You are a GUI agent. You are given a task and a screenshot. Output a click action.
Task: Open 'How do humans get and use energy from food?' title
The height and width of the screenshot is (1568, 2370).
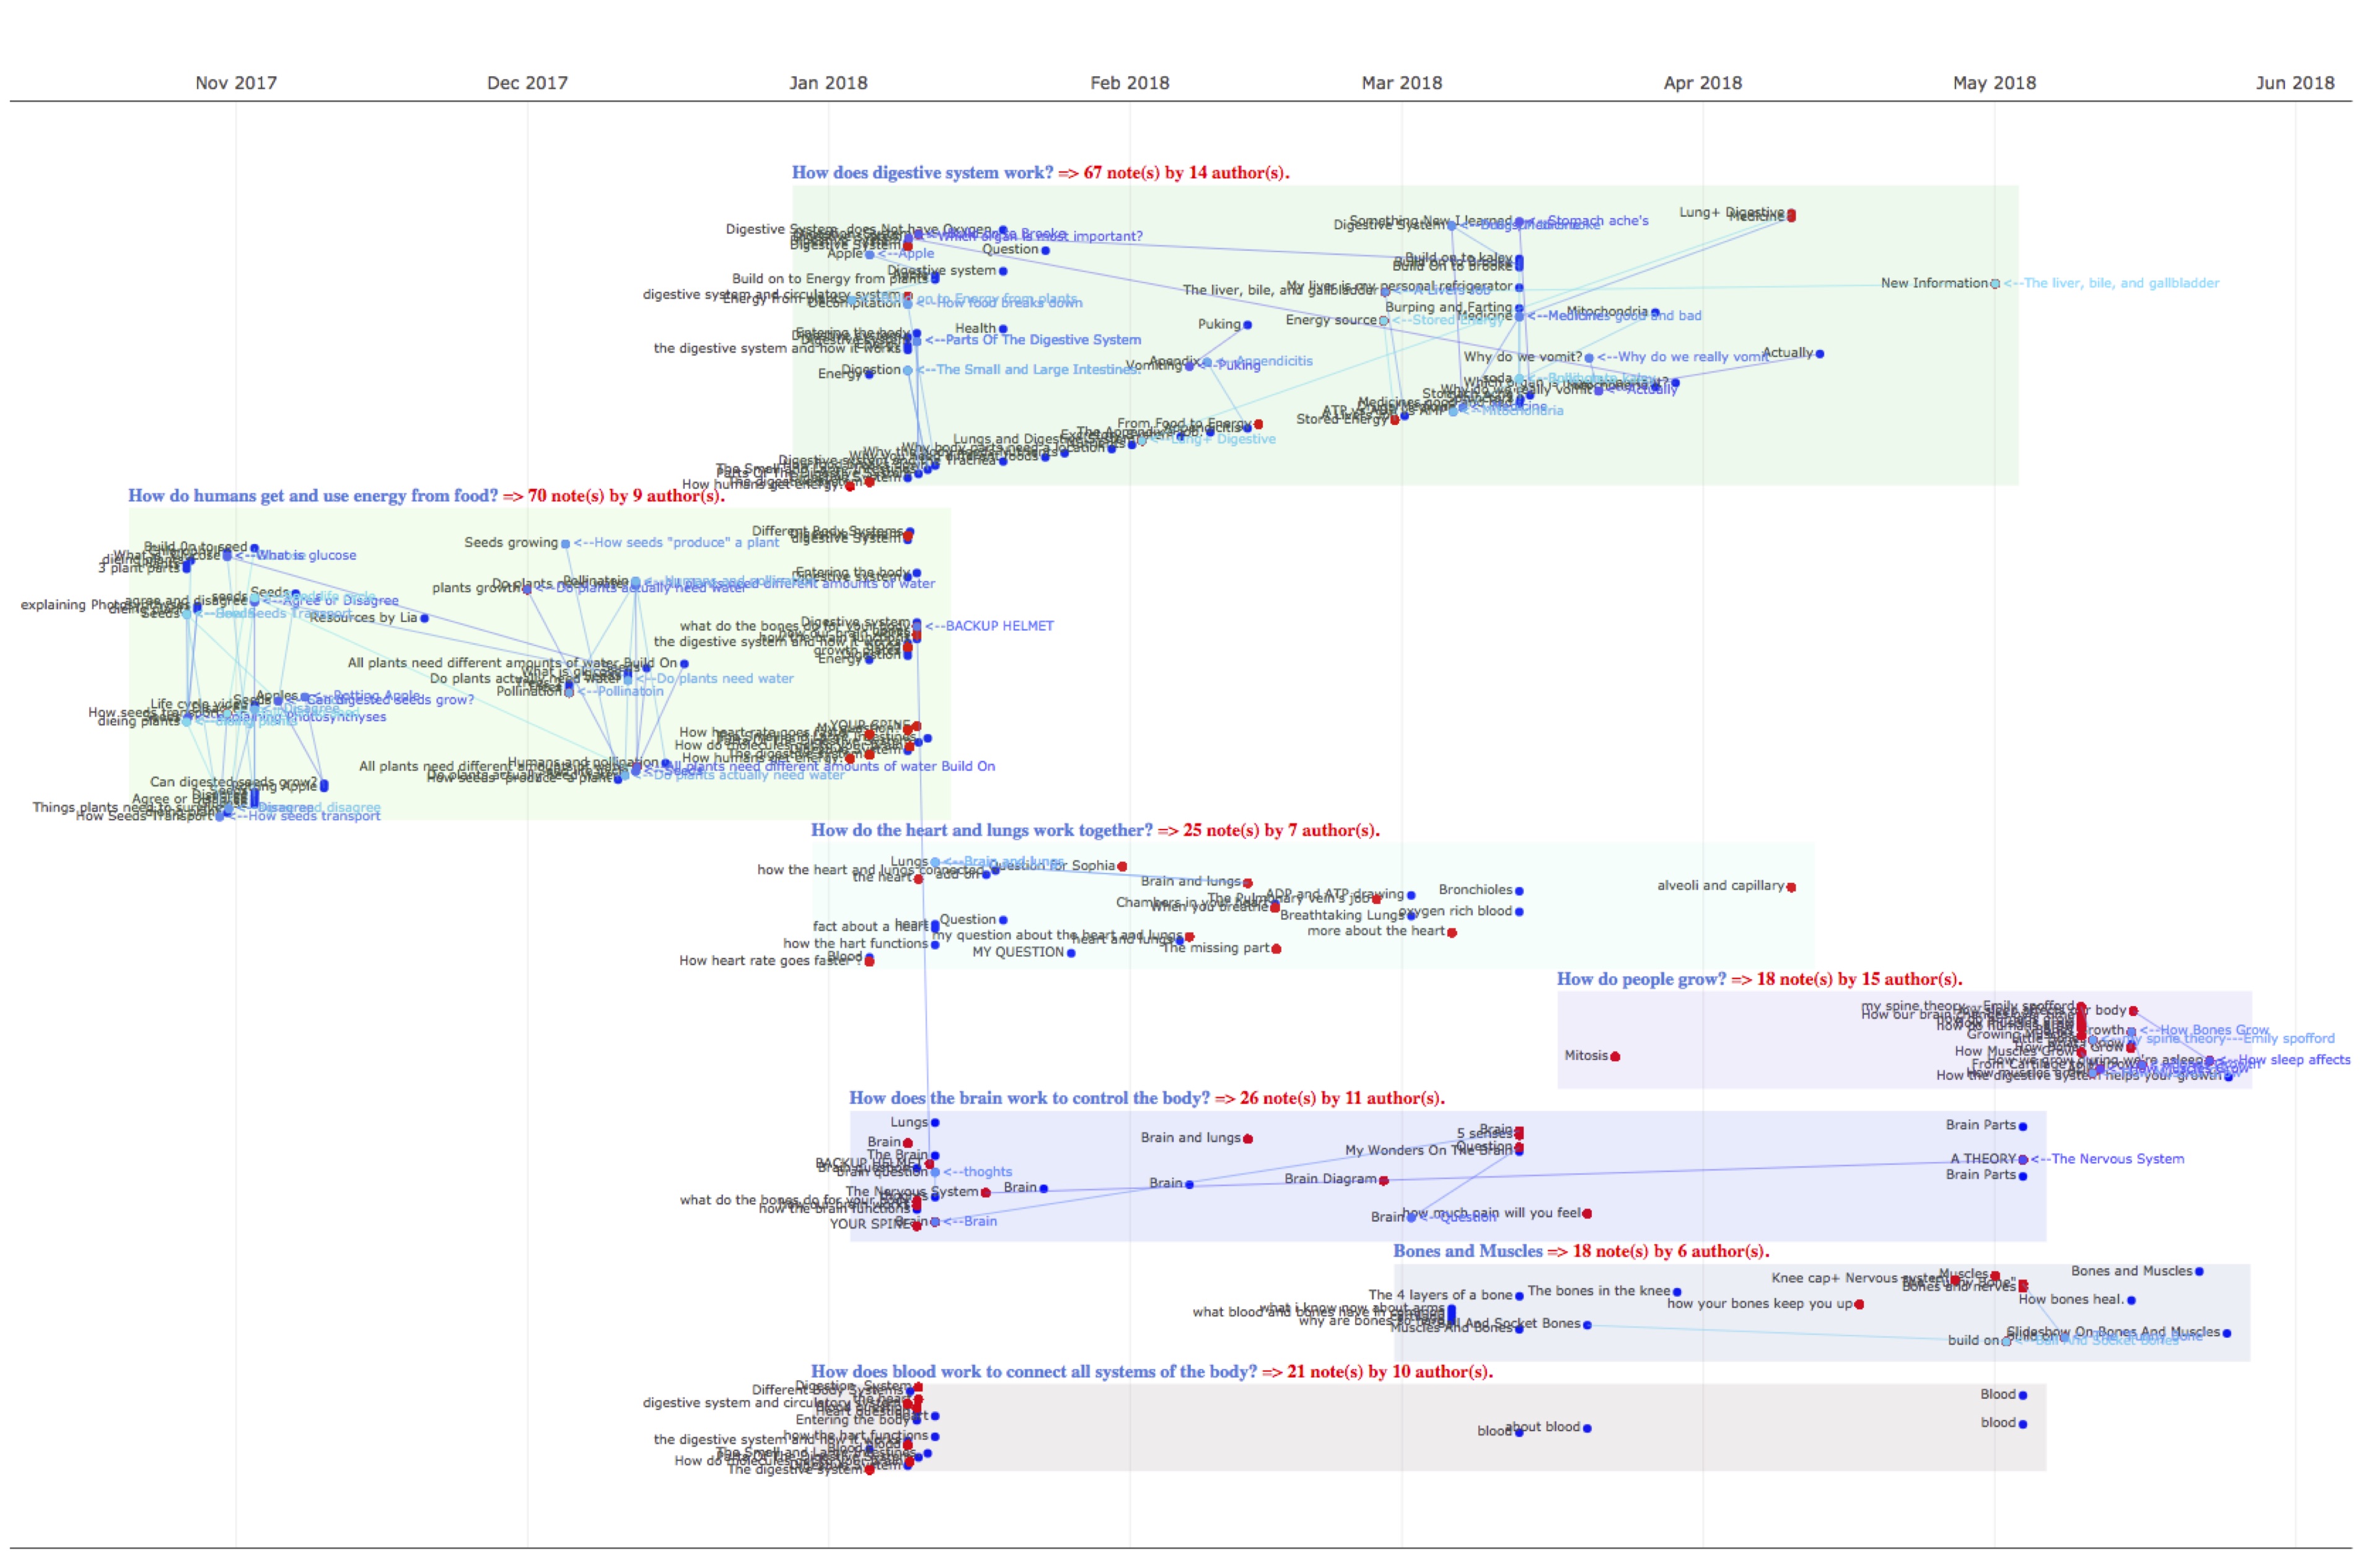pos(312,496)
